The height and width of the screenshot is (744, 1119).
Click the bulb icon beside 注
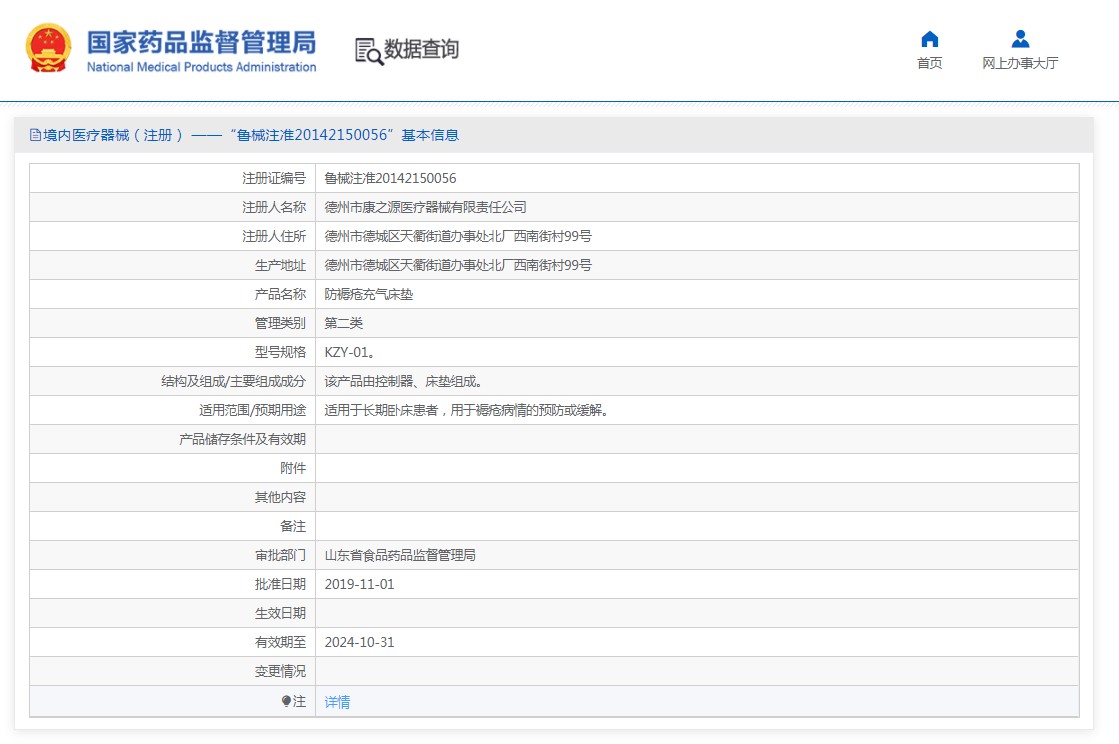click(x=286, y=702)
